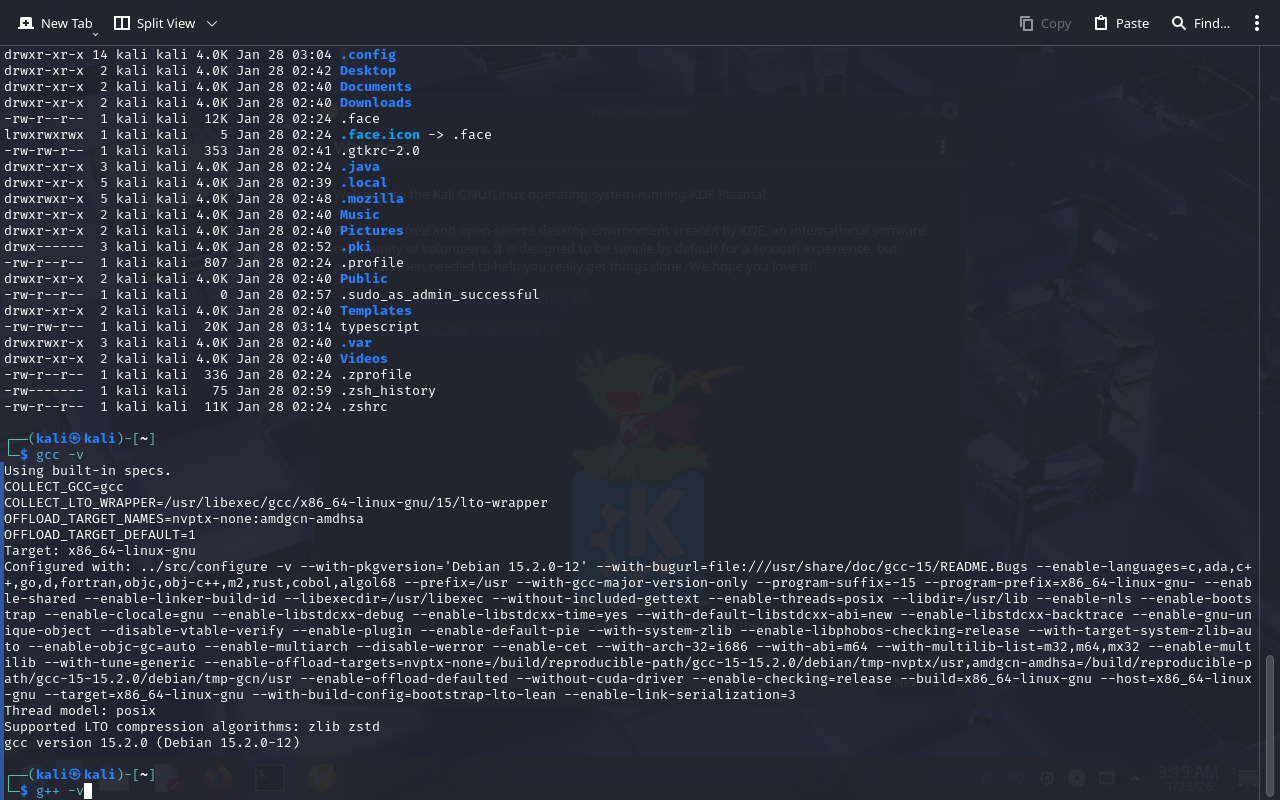
Task: Click the g++ -v command line
Action: [60, 791]
